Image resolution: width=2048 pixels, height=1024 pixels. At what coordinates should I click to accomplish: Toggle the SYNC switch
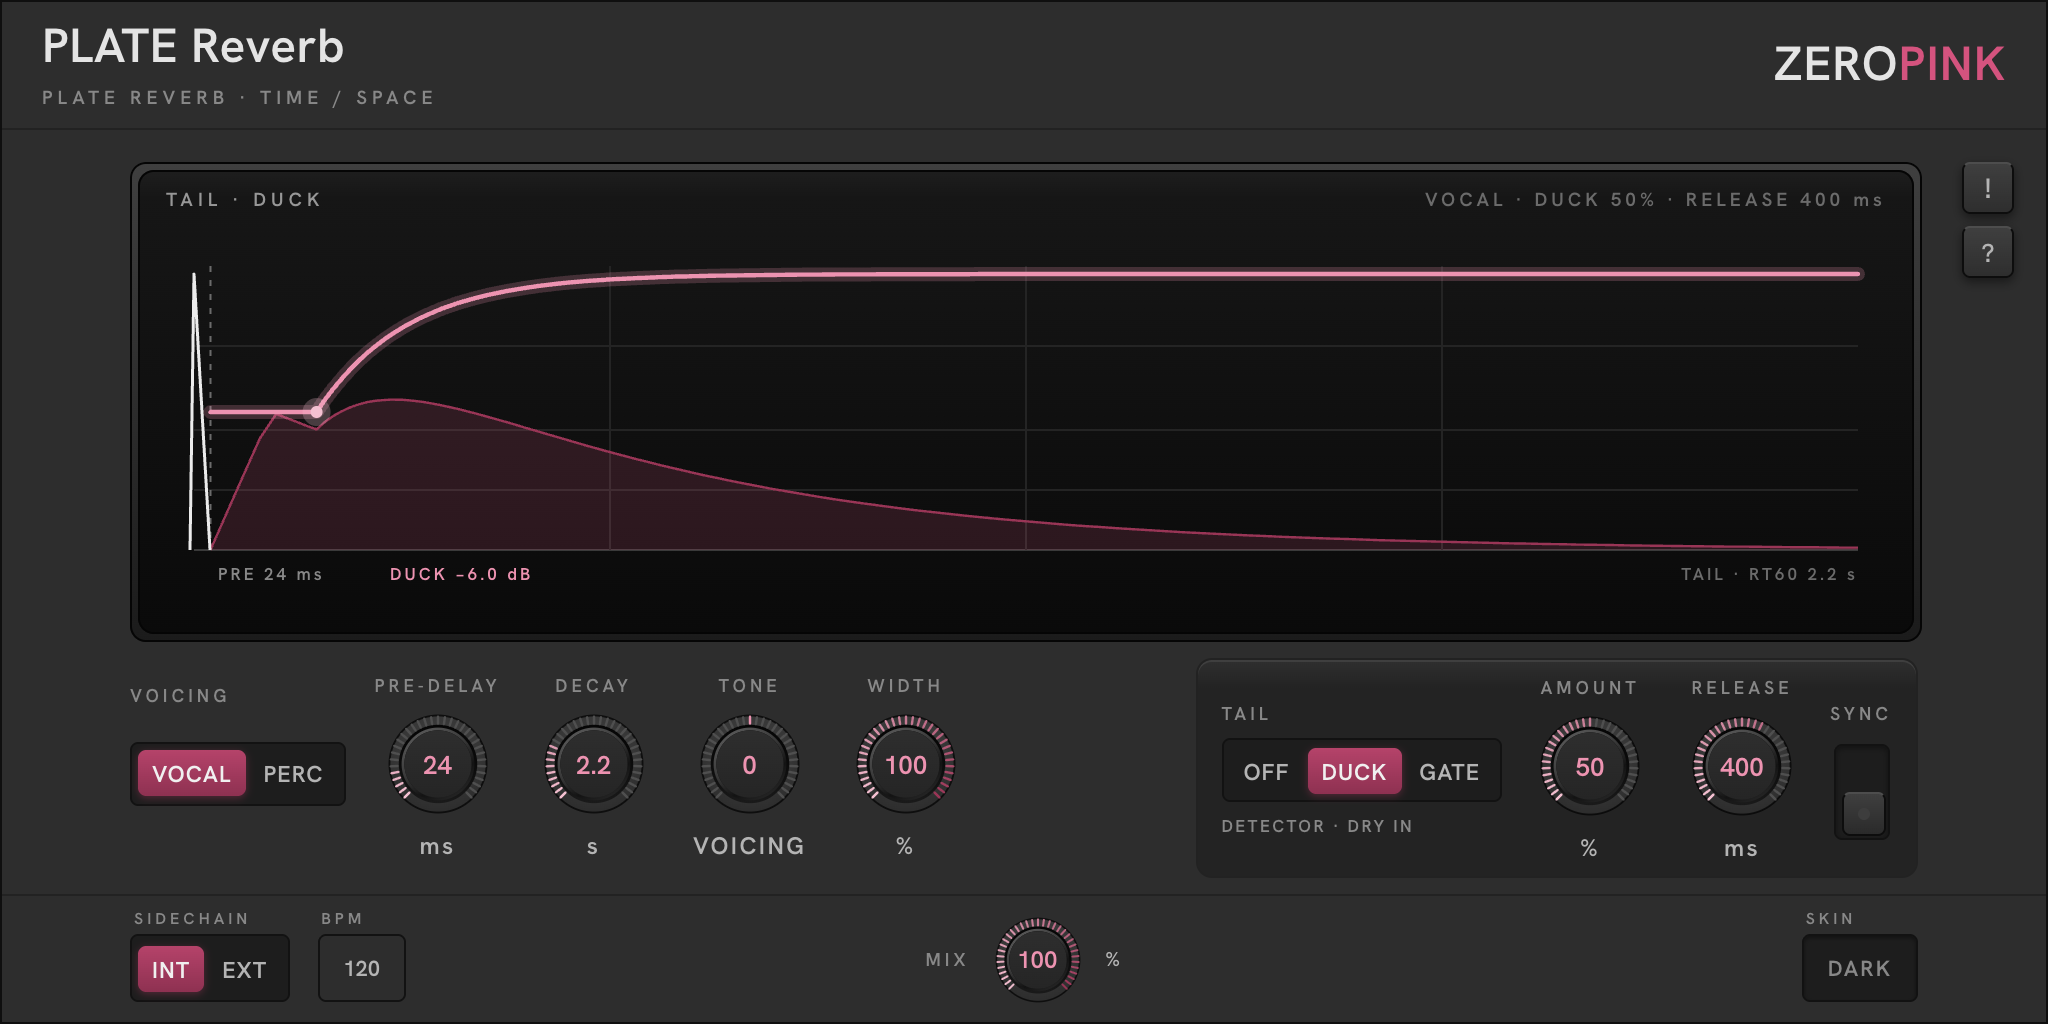click(1862, 791)
